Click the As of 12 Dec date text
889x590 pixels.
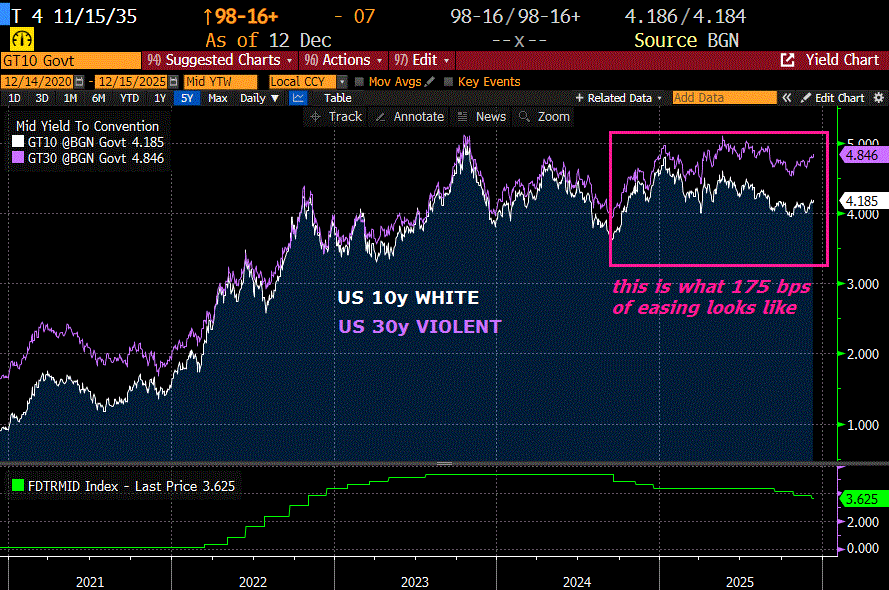click(268, 40)
